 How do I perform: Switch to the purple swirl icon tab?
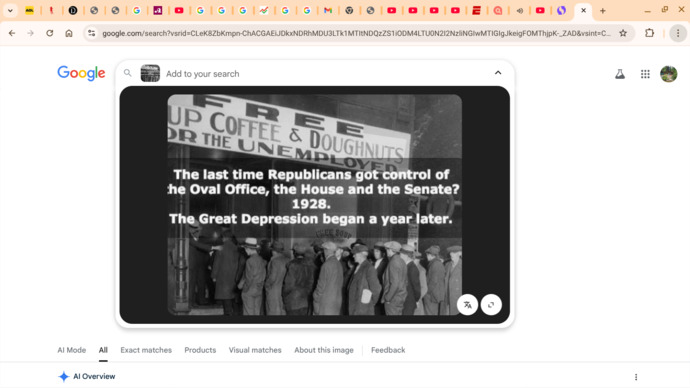point(562,11)
